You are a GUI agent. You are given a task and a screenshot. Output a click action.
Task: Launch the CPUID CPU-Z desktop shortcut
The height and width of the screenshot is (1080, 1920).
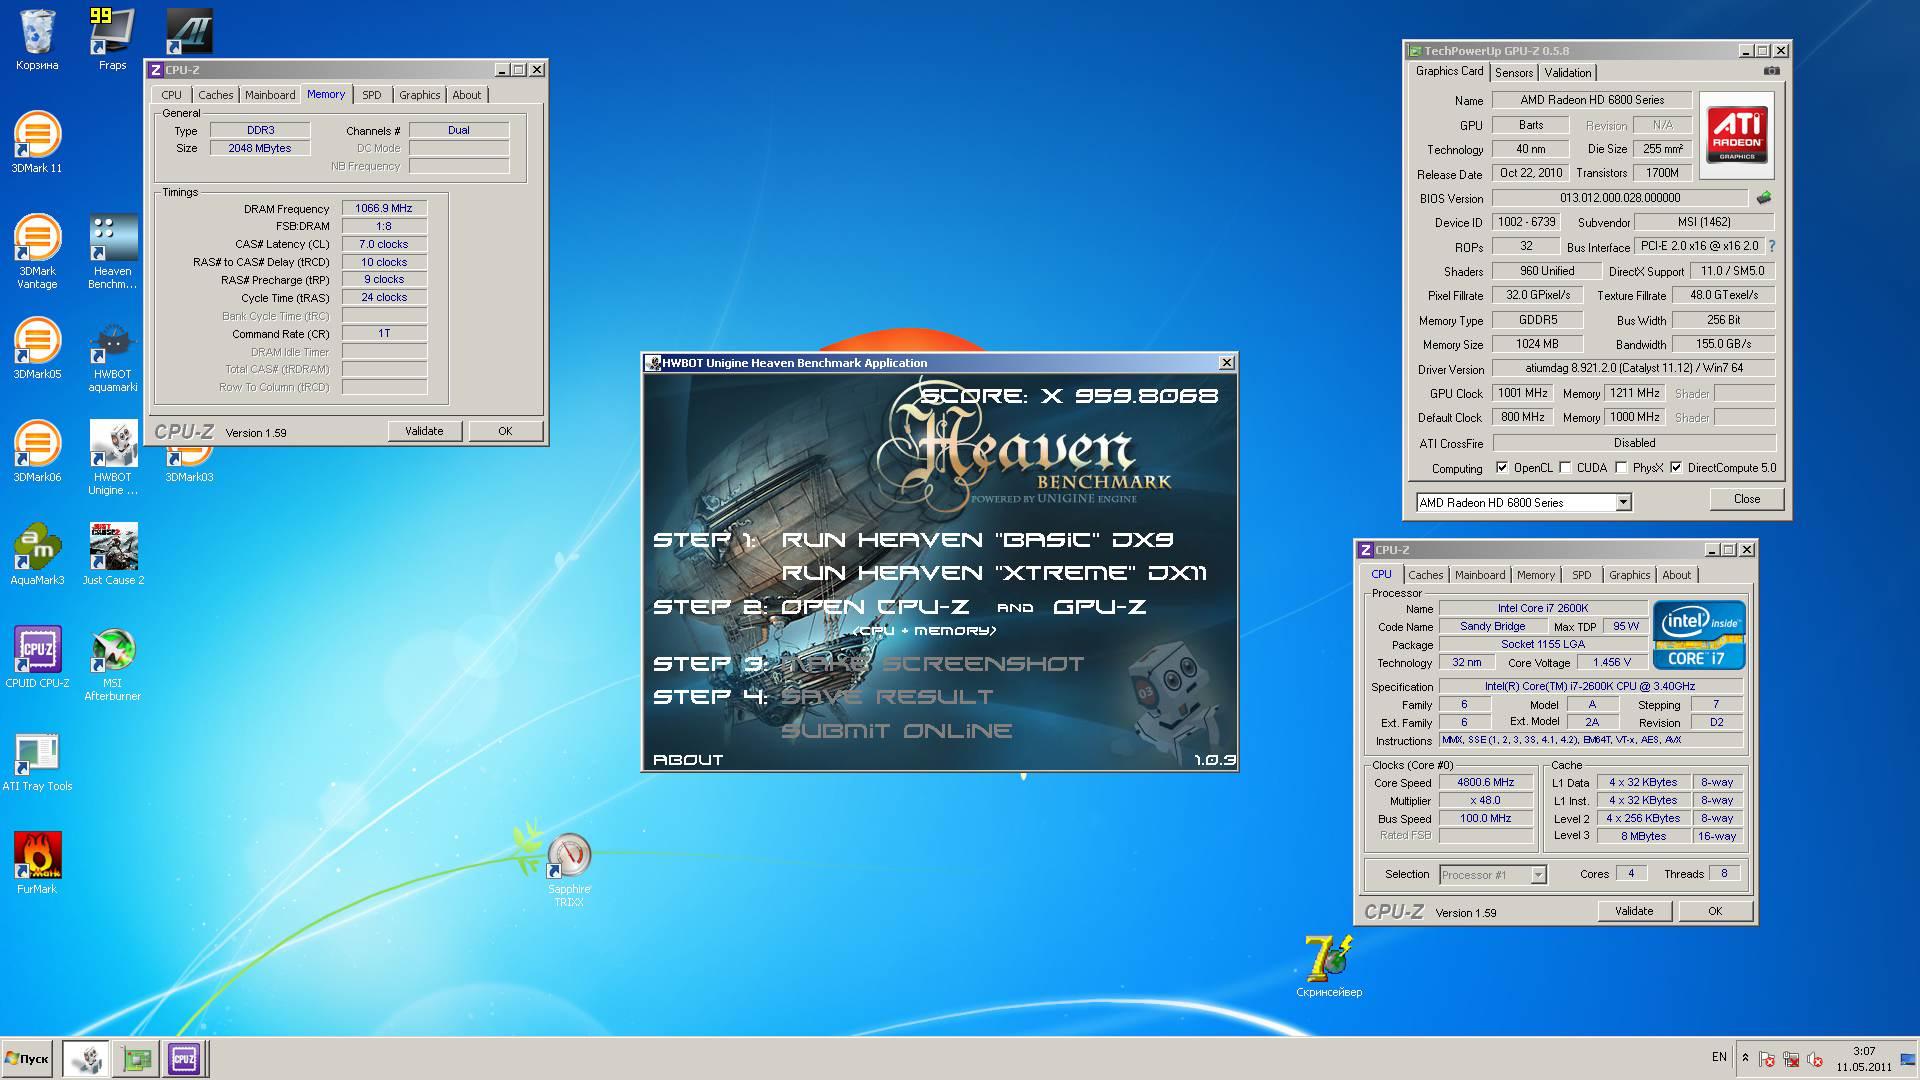click(x=37, y=658)
